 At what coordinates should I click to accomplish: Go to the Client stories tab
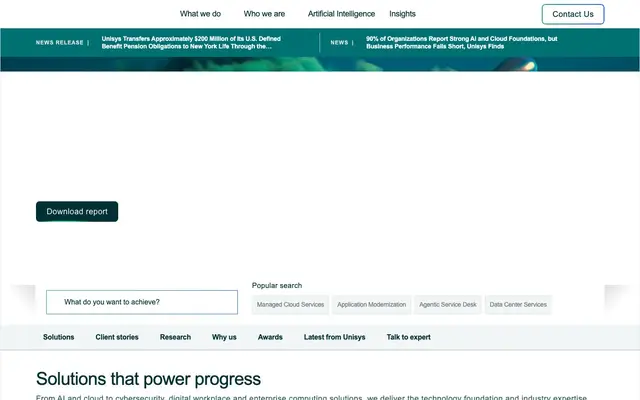[117, 337]
